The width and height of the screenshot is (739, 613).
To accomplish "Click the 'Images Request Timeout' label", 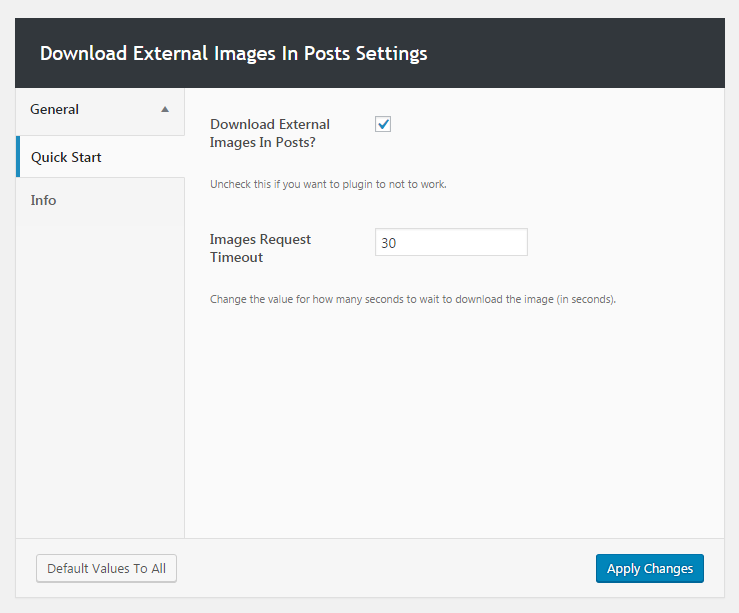I will 260,248.
